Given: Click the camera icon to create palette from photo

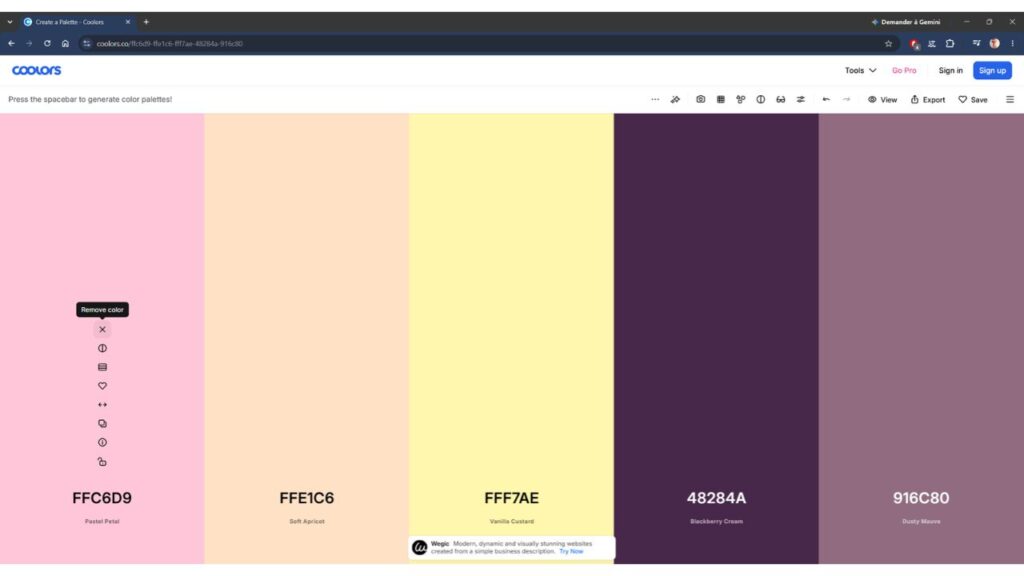Looking at the screenshot, I should [x=700, y=99].
